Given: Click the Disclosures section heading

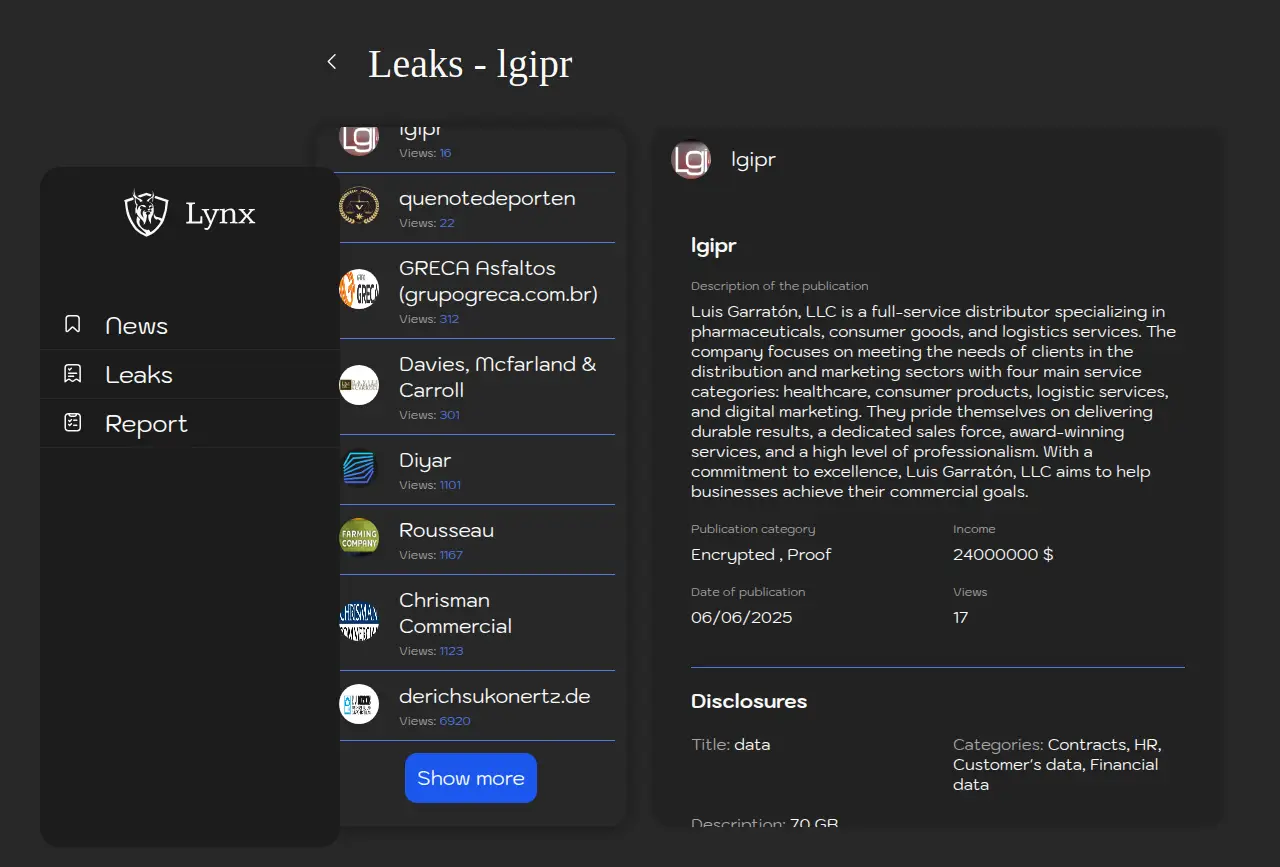Looking at the screenshot, I should click(x=748, y=701).
